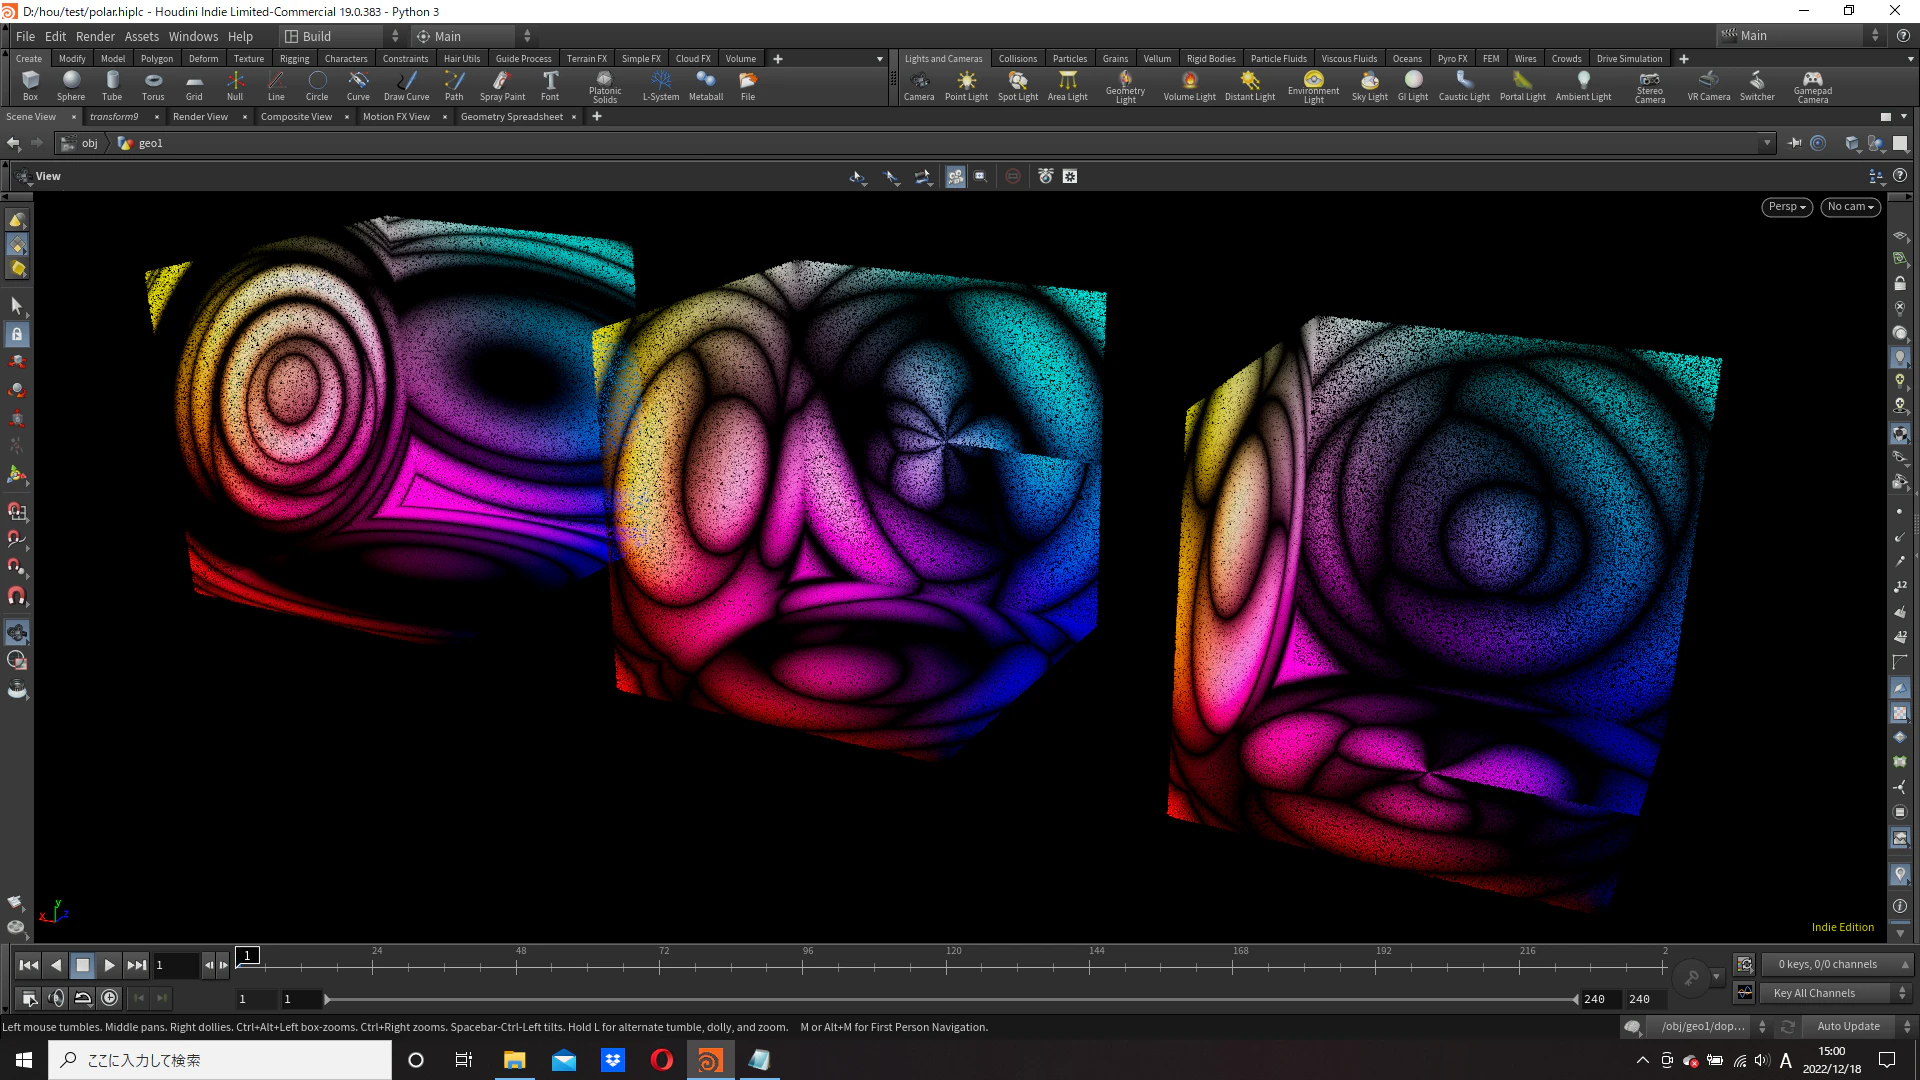Add a Metaball from the shelf

tap(706, 86)
